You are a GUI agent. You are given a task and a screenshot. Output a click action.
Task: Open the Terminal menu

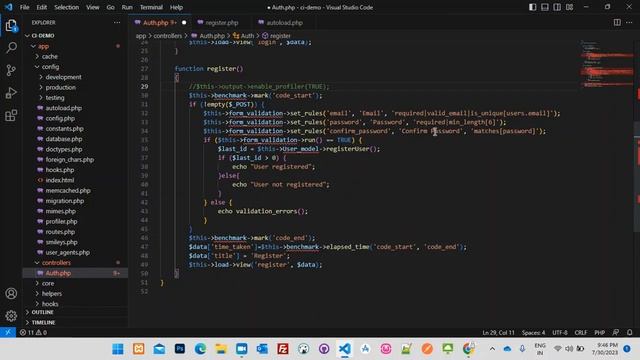tap(151, 7)
